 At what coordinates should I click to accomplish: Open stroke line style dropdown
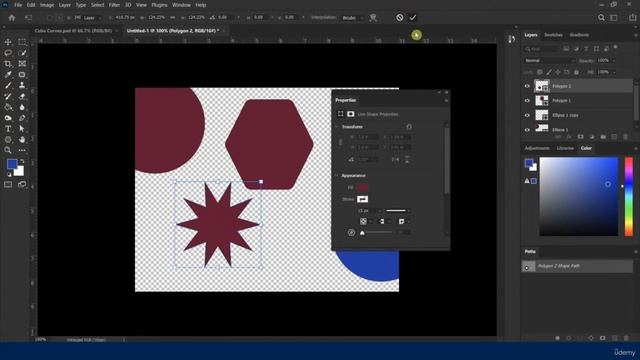[x=398, y=211]
